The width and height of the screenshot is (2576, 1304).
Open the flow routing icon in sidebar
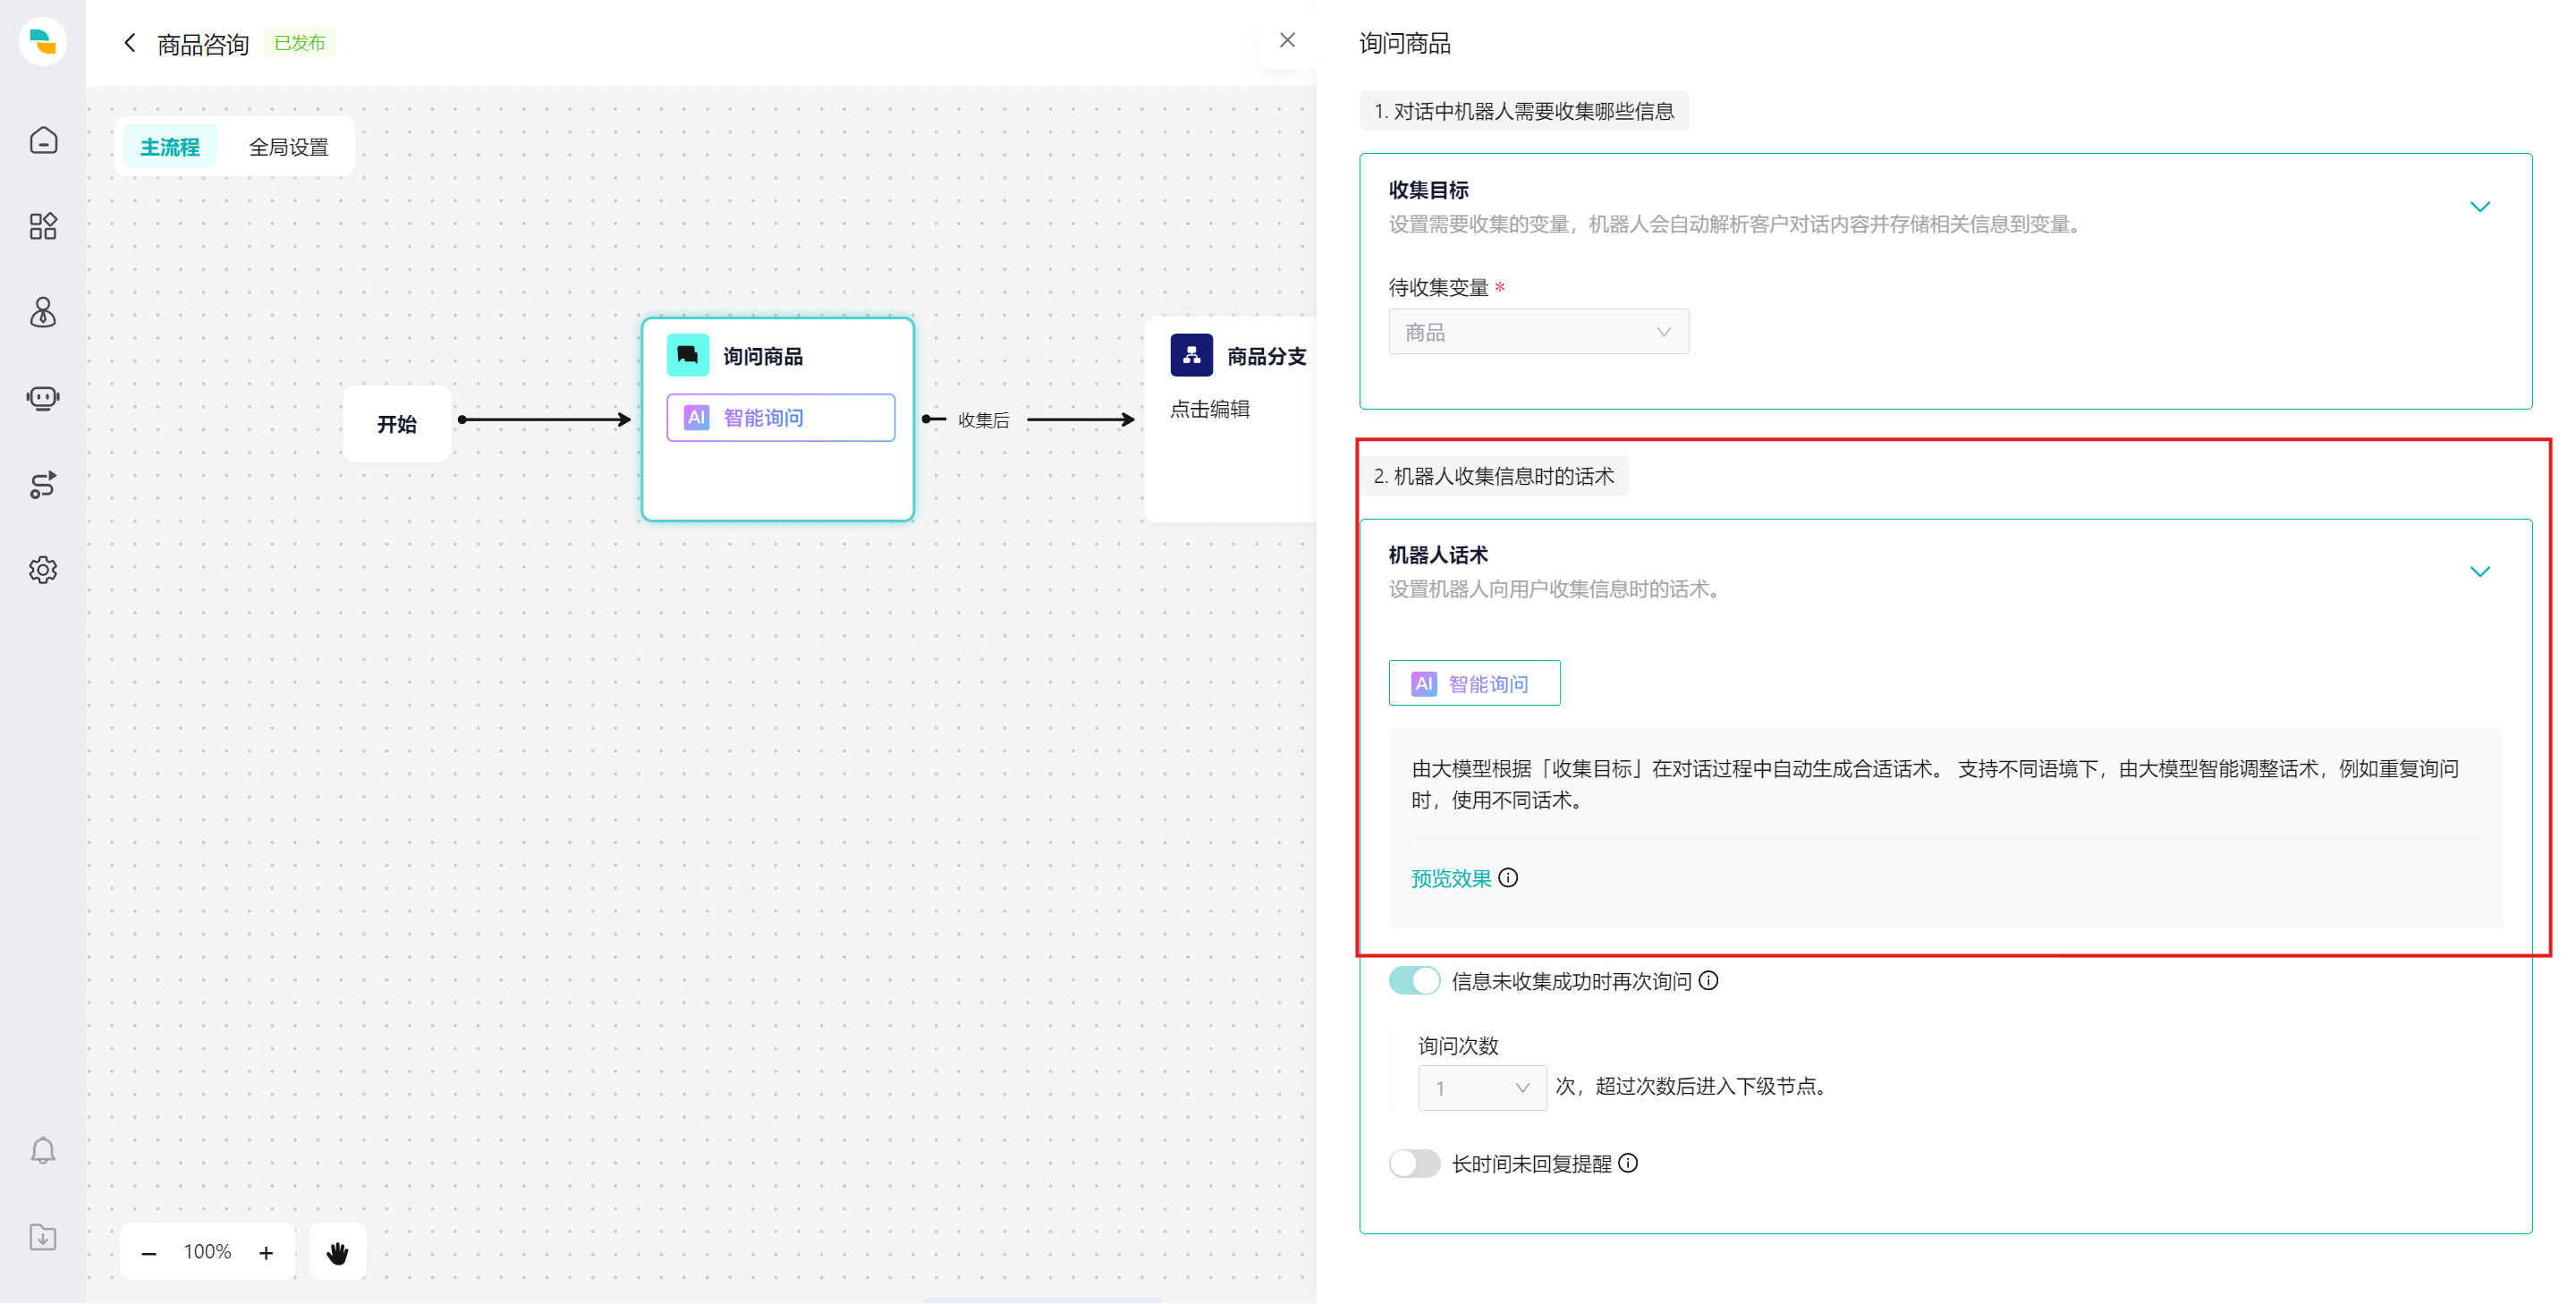tap(43, 485)
